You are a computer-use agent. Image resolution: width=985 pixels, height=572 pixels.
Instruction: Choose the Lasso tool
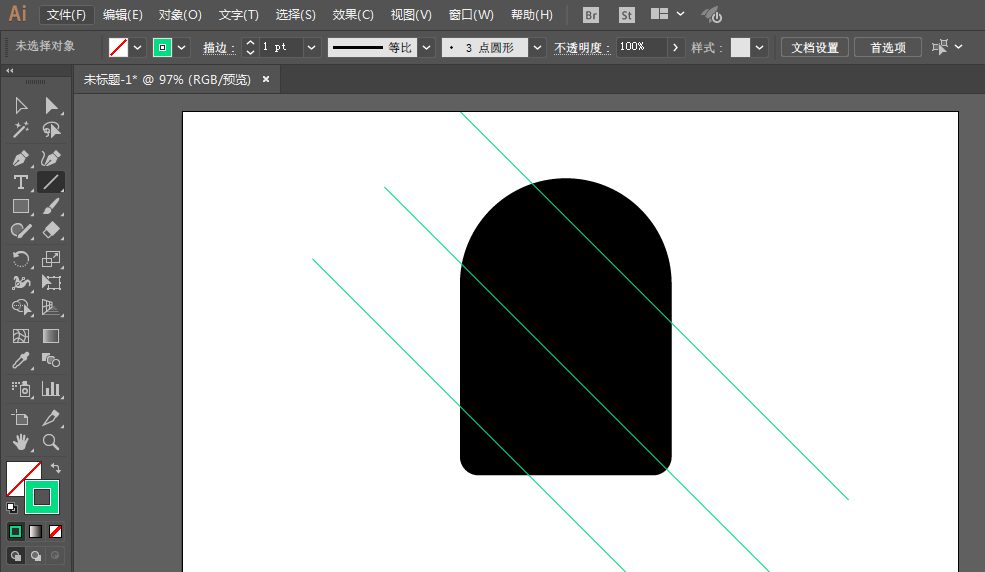[51, 130]
